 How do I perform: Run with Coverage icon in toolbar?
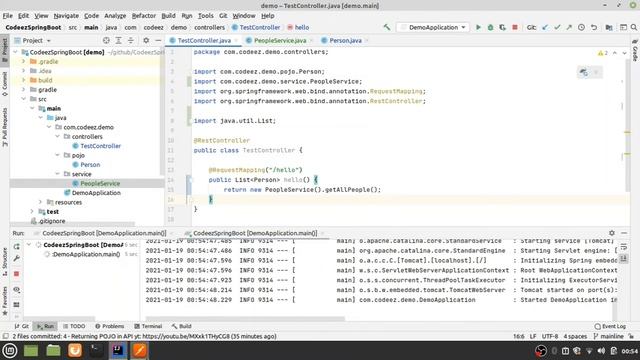coord(502,27)
